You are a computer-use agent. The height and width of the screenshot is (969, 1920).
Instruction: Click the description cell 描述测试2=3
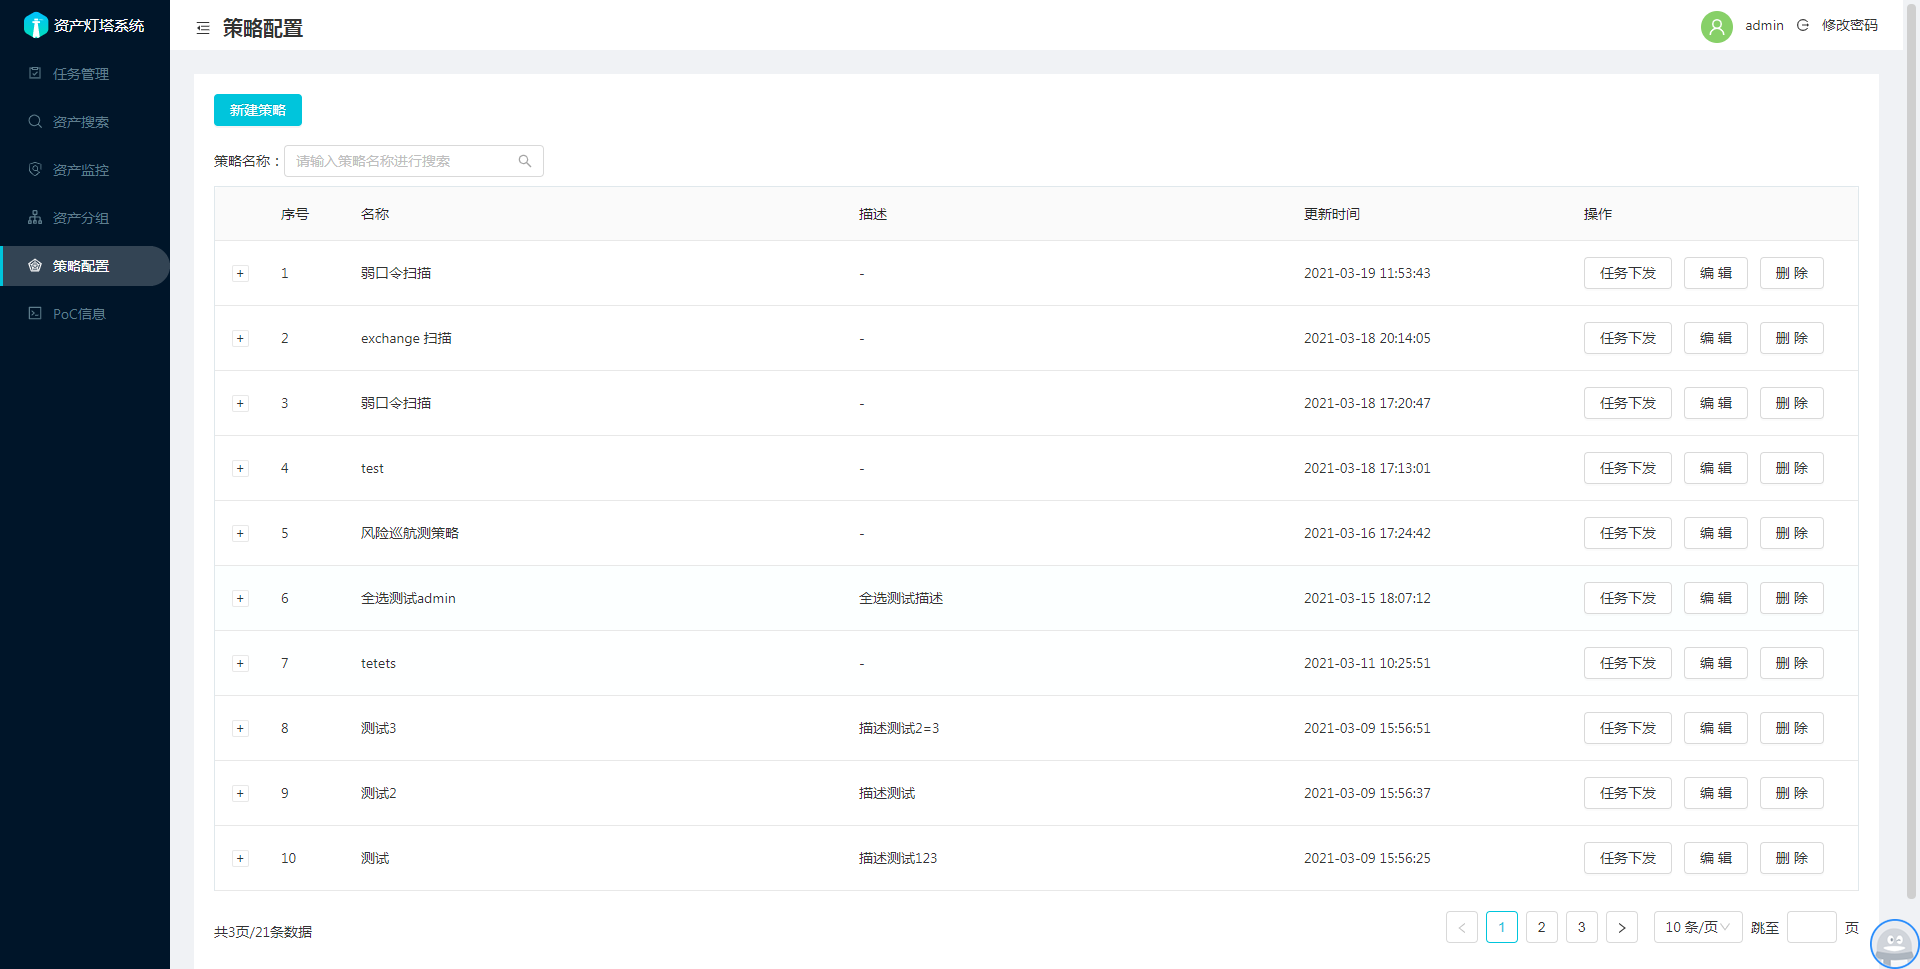[899, 728]
